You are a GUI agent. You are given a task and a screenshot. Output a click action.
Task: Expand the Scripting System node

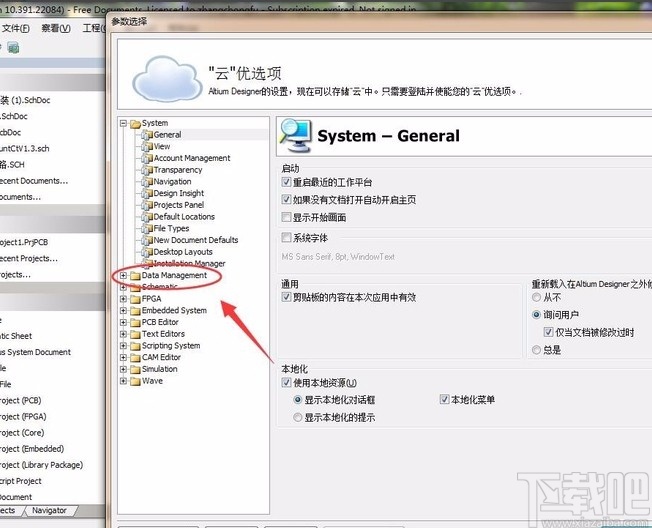coord(123,346)
